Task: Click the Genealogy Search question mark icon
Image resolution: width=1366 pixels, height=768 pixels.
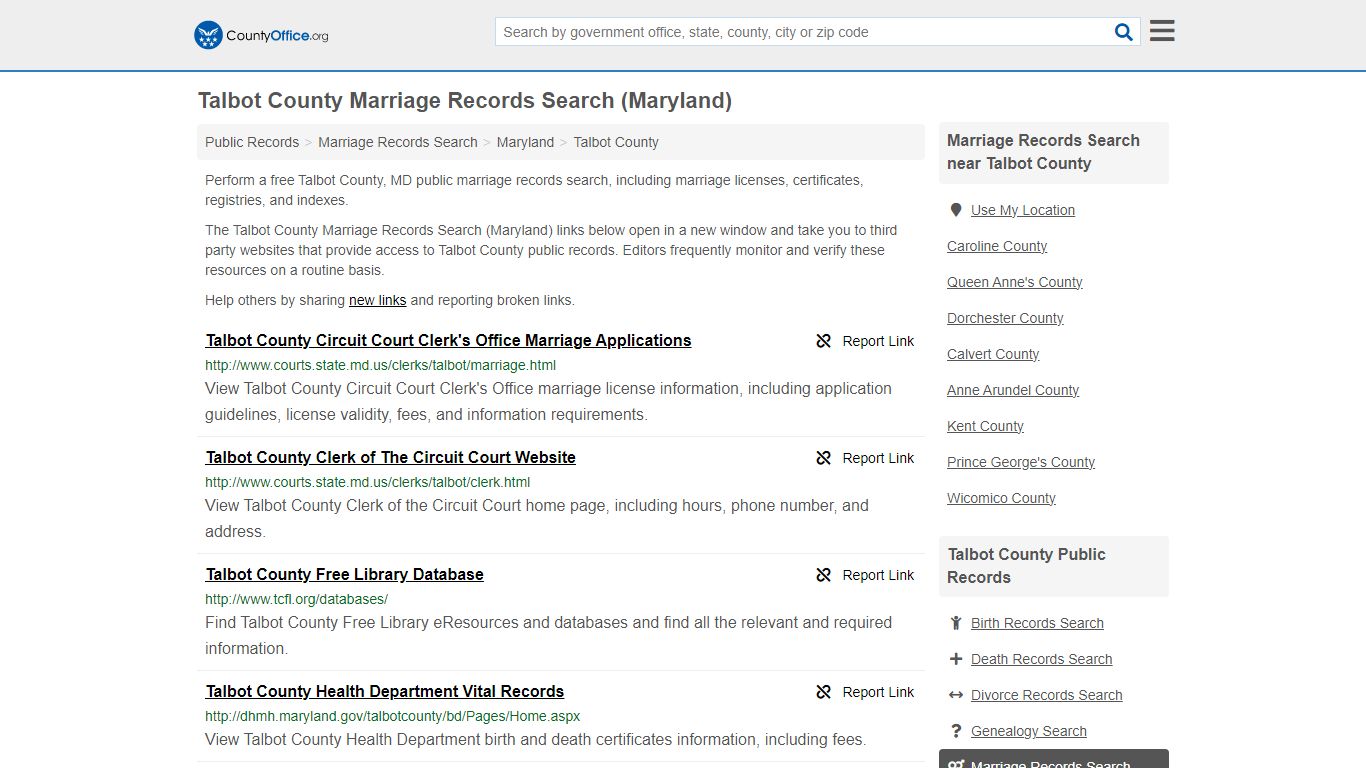Action: [956, 731]
